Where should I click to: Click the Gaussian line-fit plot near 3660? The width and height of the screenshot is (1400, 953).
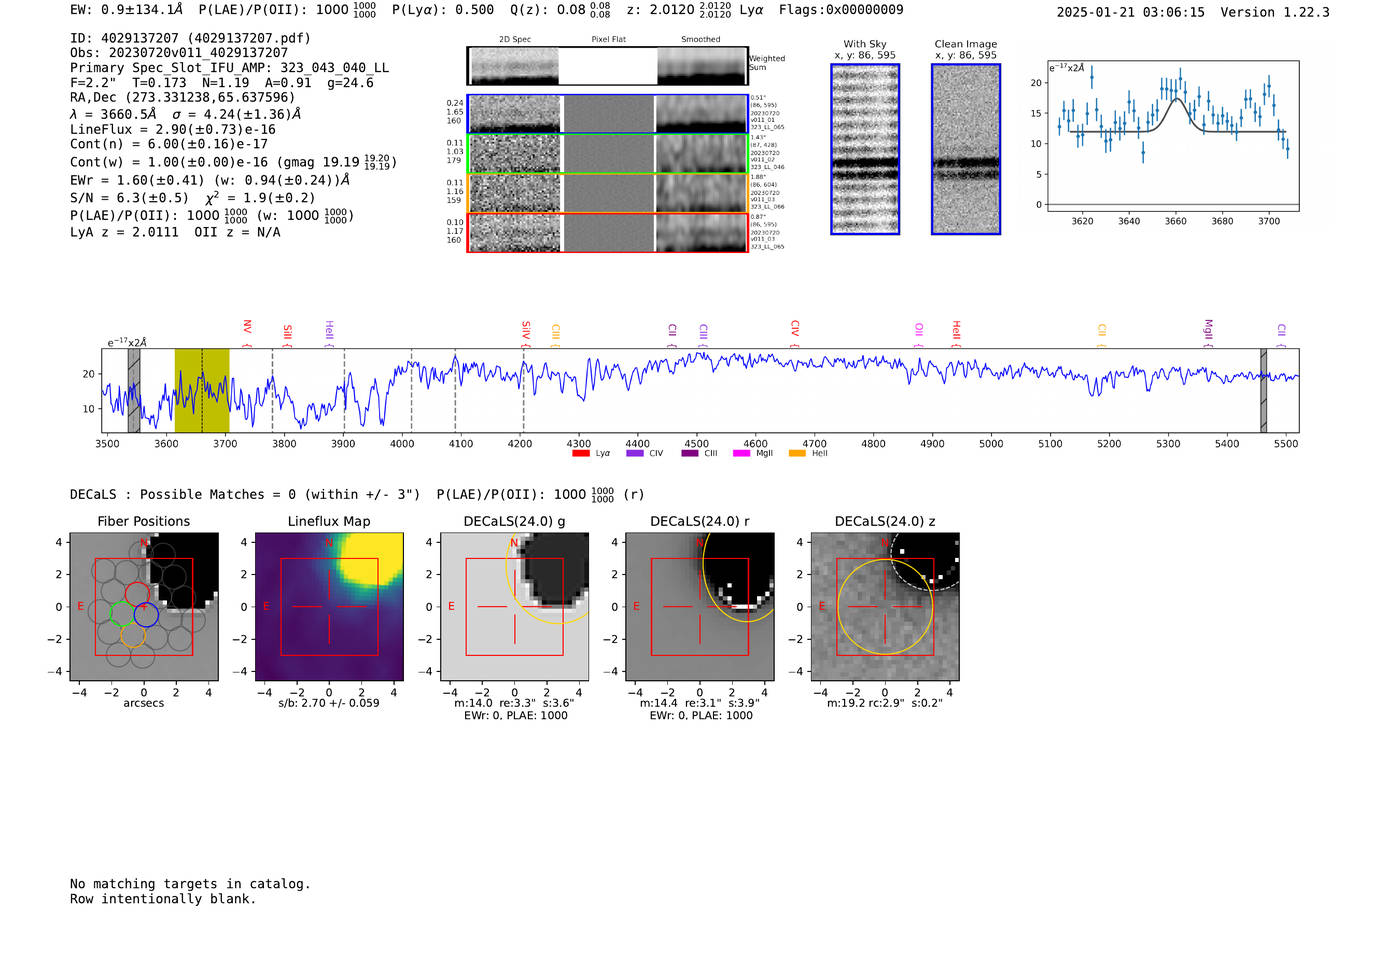(1173, 136)
